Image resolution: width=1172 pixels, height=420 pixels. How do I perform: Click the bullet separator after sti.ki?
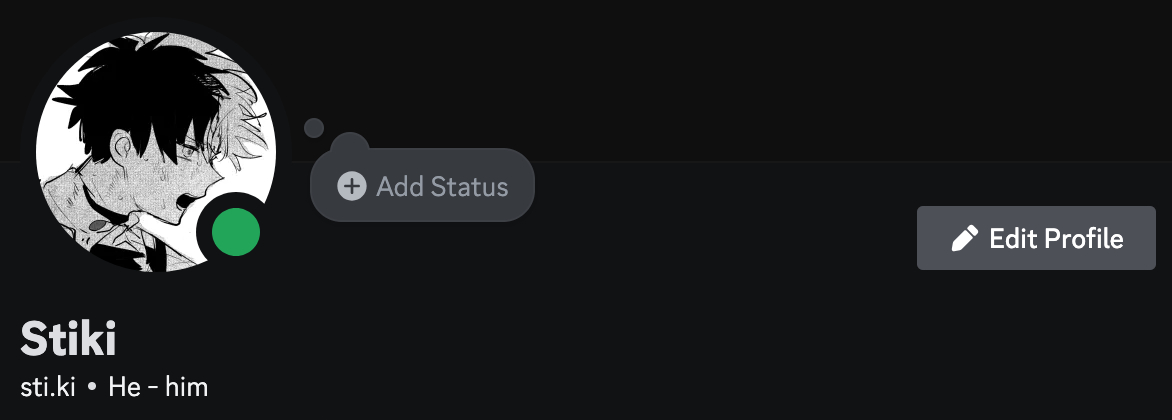click(92, 387)
